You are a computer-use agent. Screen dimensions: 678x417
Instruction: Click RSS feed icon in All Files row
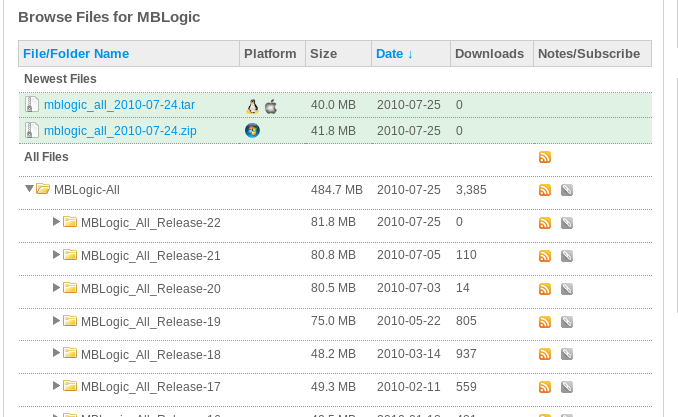click(545, 157)
